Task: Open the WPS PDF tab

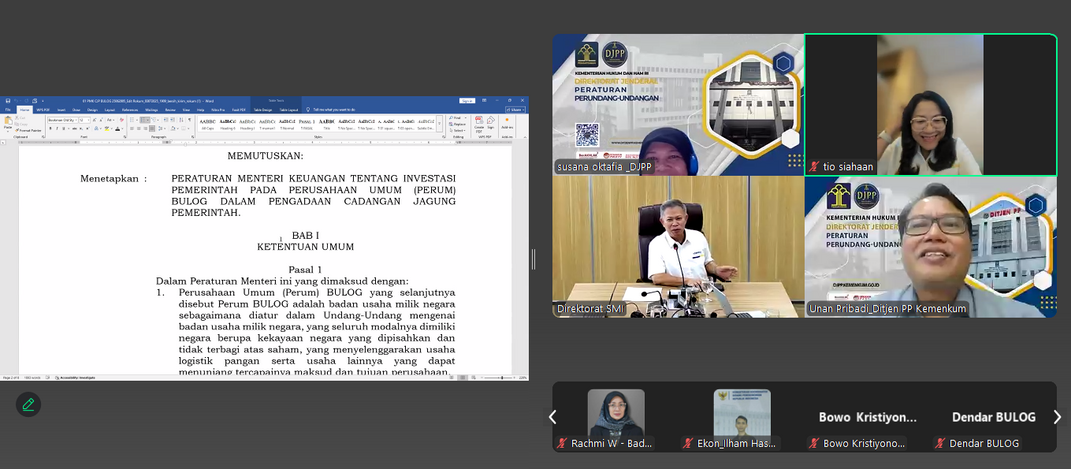Action: (x=43, y=110)
